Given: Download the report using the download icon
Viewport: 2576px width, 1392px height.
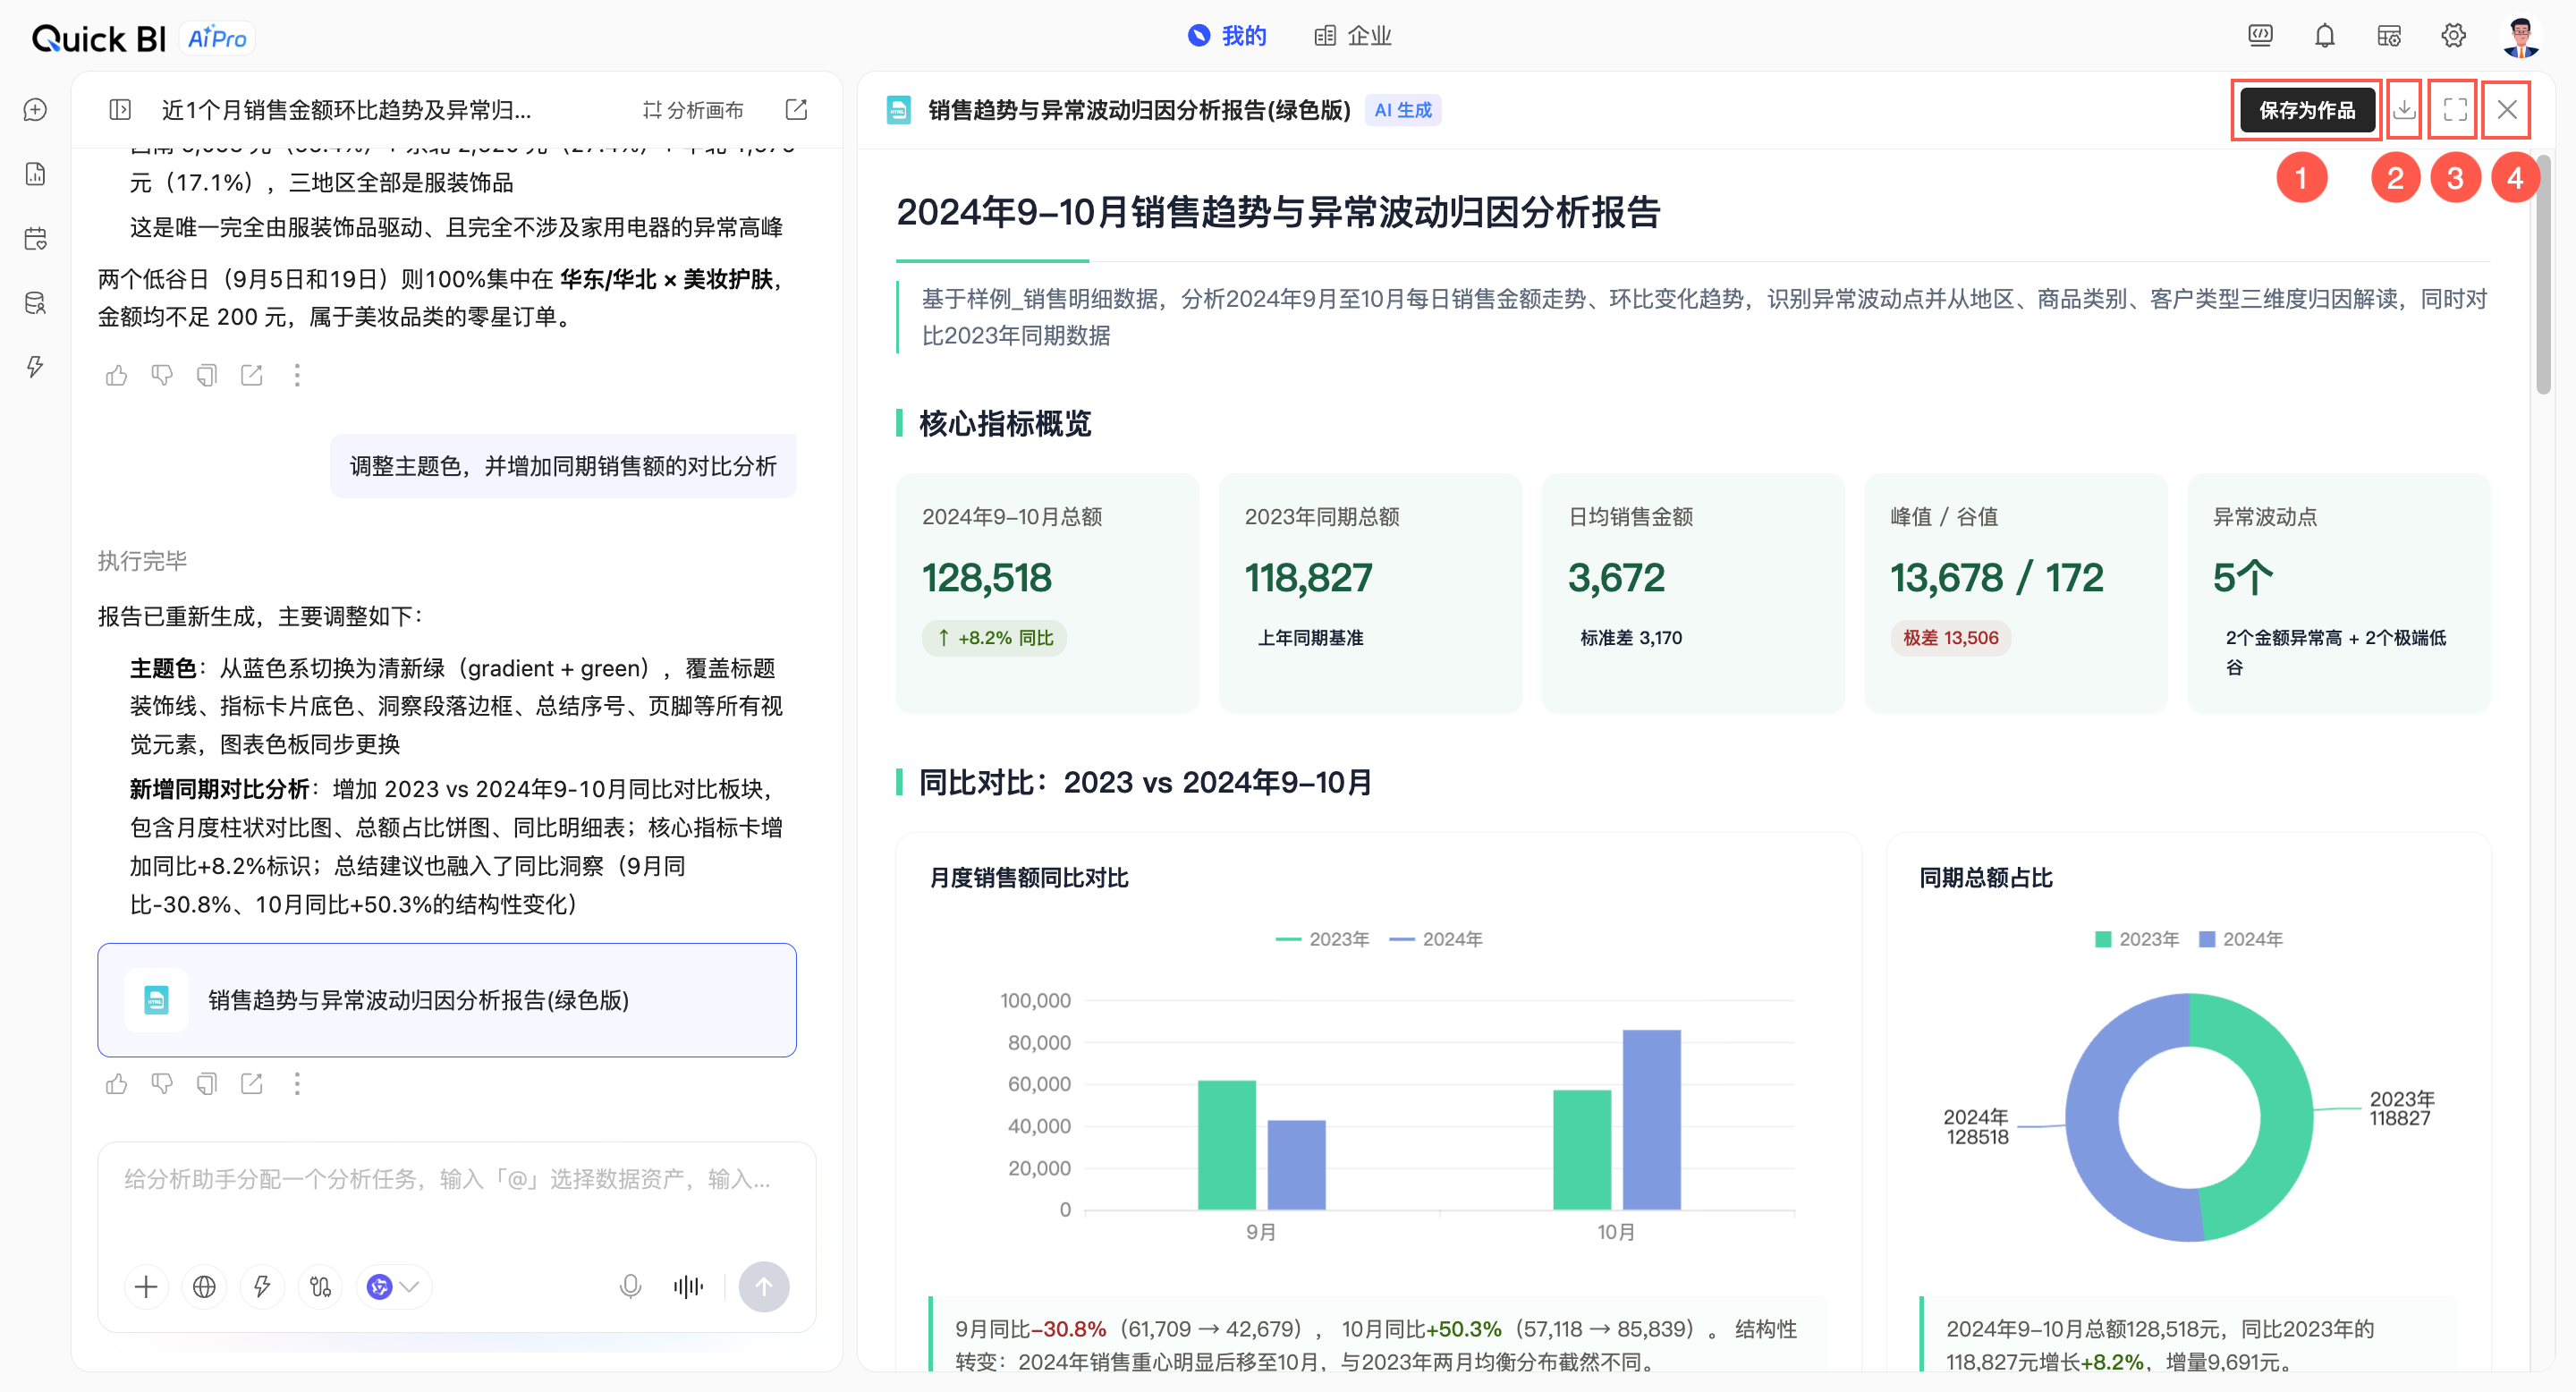Looking at the screenshot, I should pos(2404,110).
